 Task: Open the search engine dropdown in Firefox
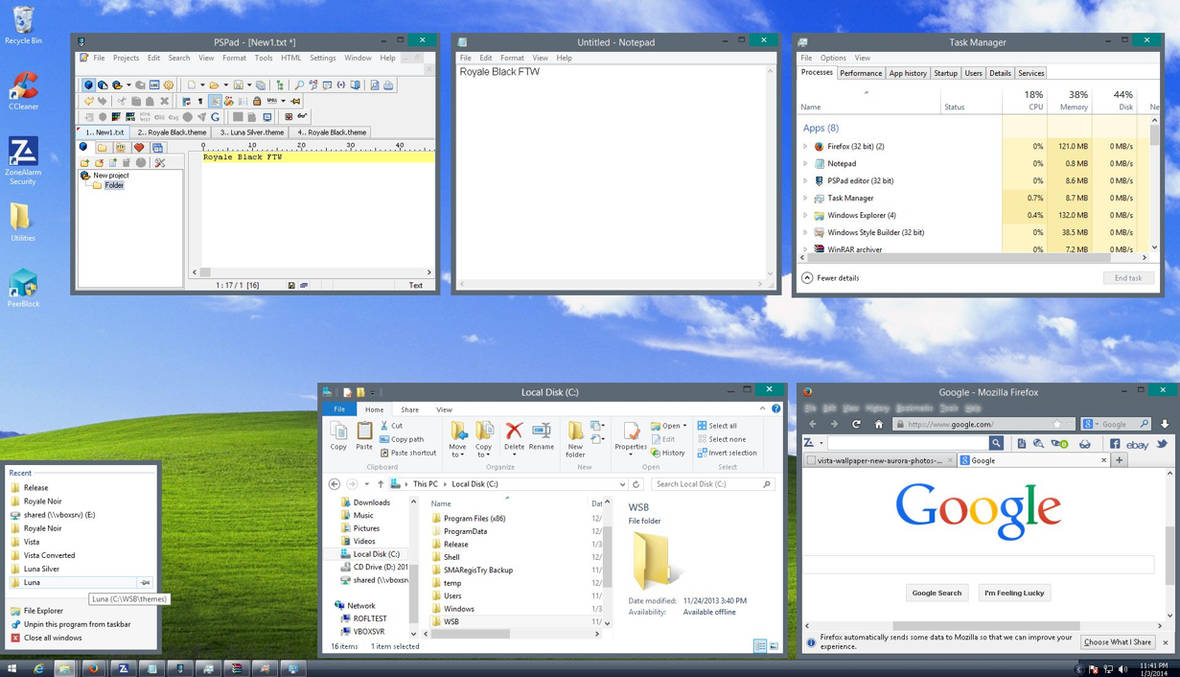click(1099, 424)
